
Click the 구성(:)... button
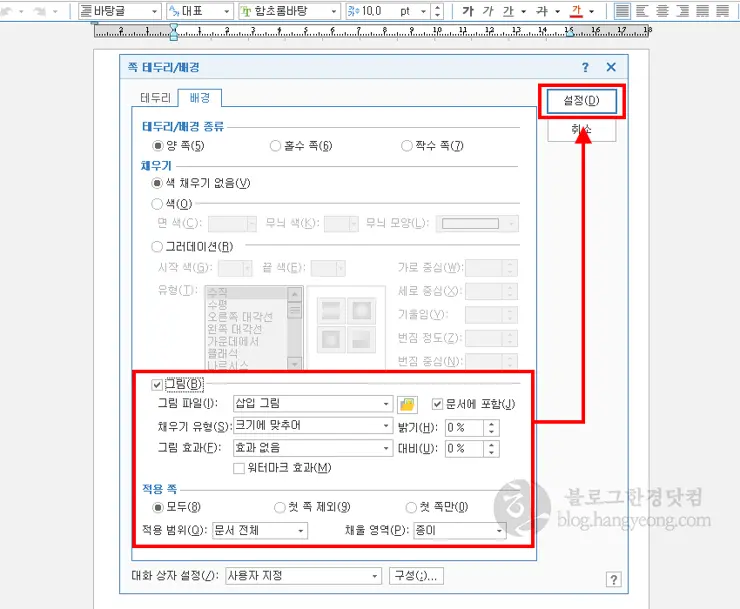[416, 575]
